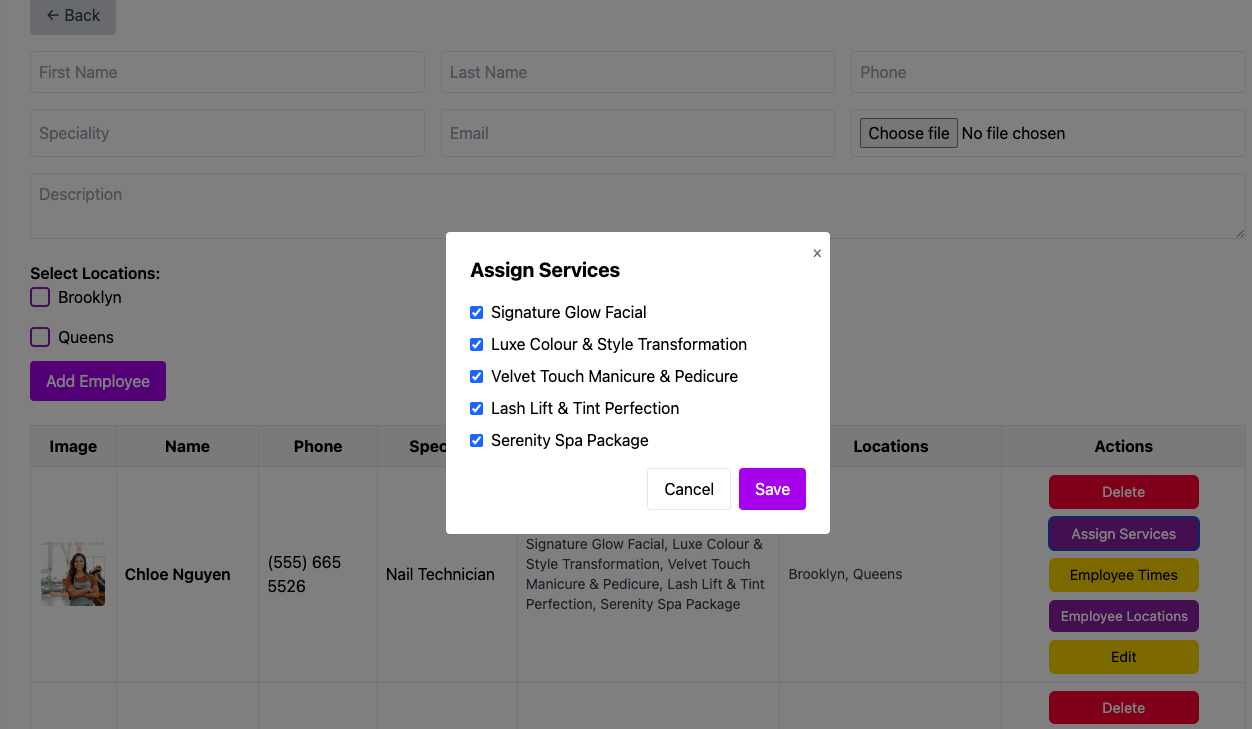
Task: Select the Speciality text box
Action: point(227,133)
